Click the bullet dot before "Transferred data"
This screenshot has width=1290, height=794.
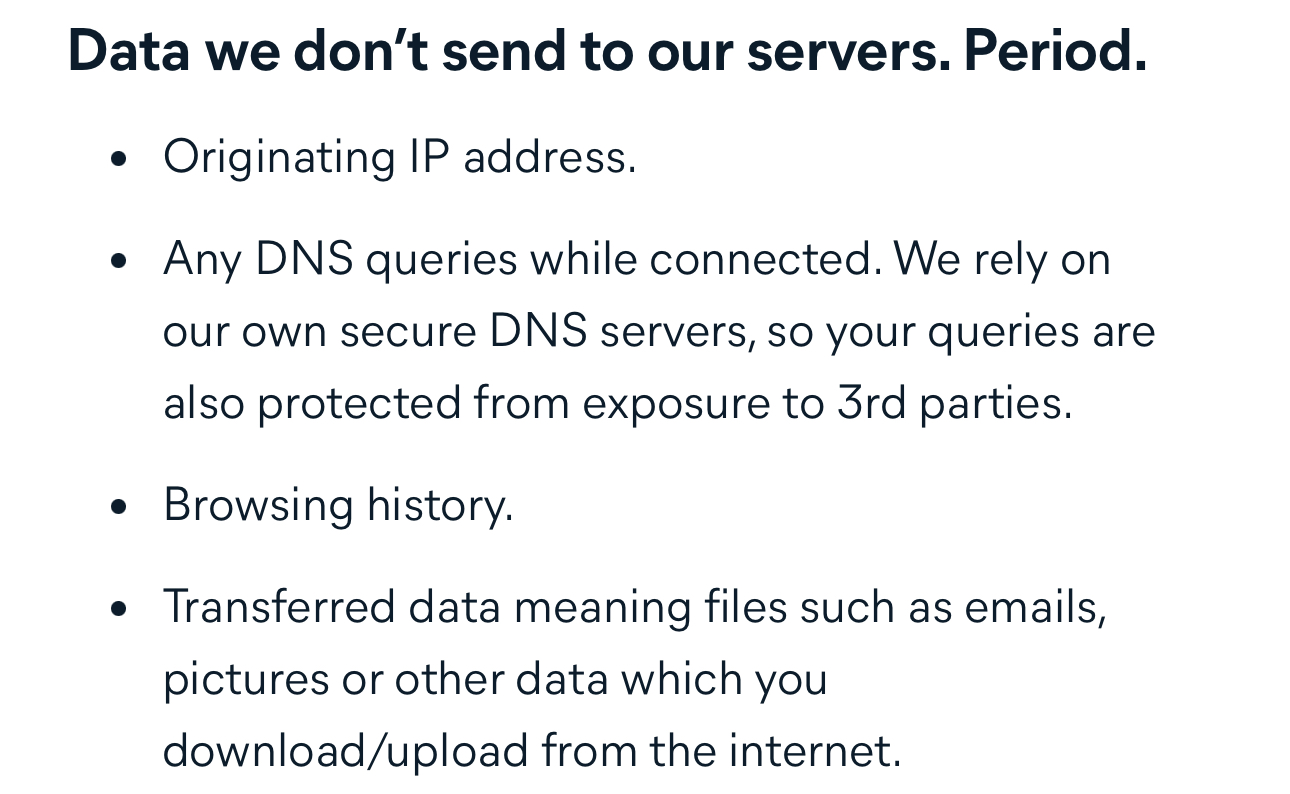click(x=120, y=609)
